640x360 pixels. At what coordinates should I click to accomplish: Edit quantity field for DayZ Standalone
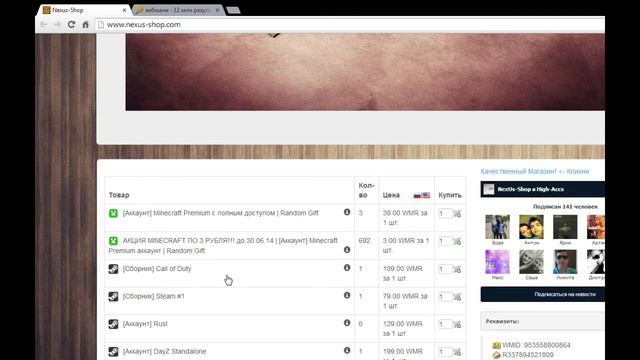(x=445, y=352)
